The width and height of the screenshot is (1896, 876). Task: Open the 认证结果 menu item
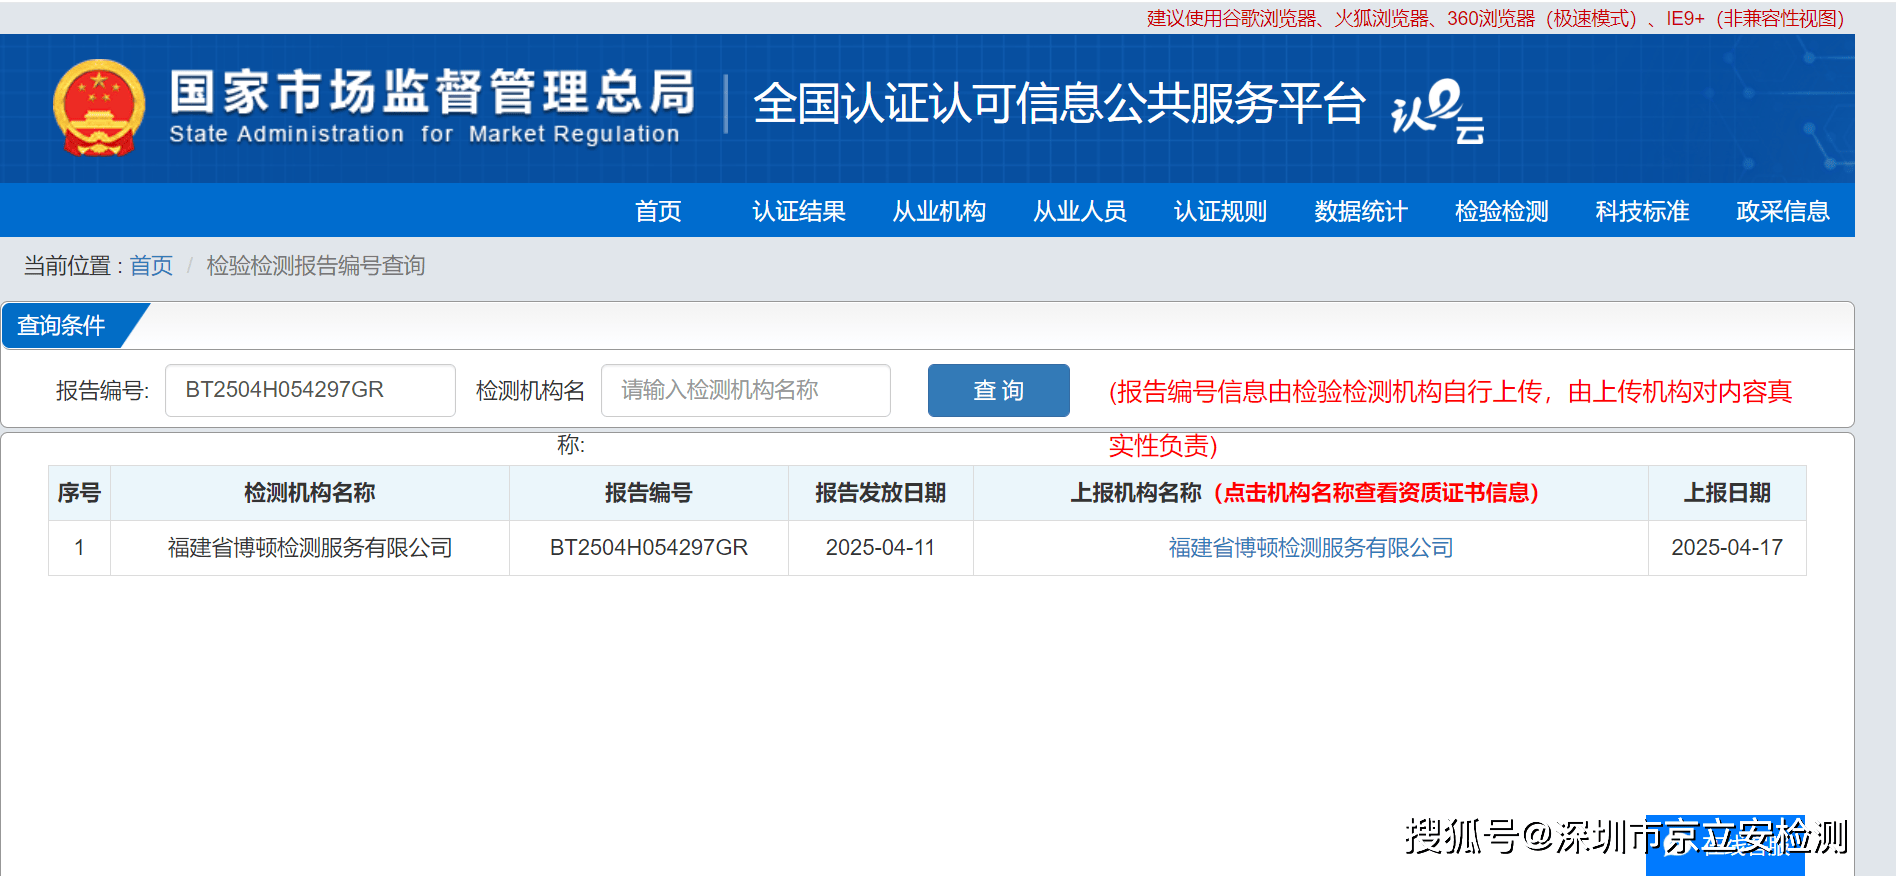[799, 211]
